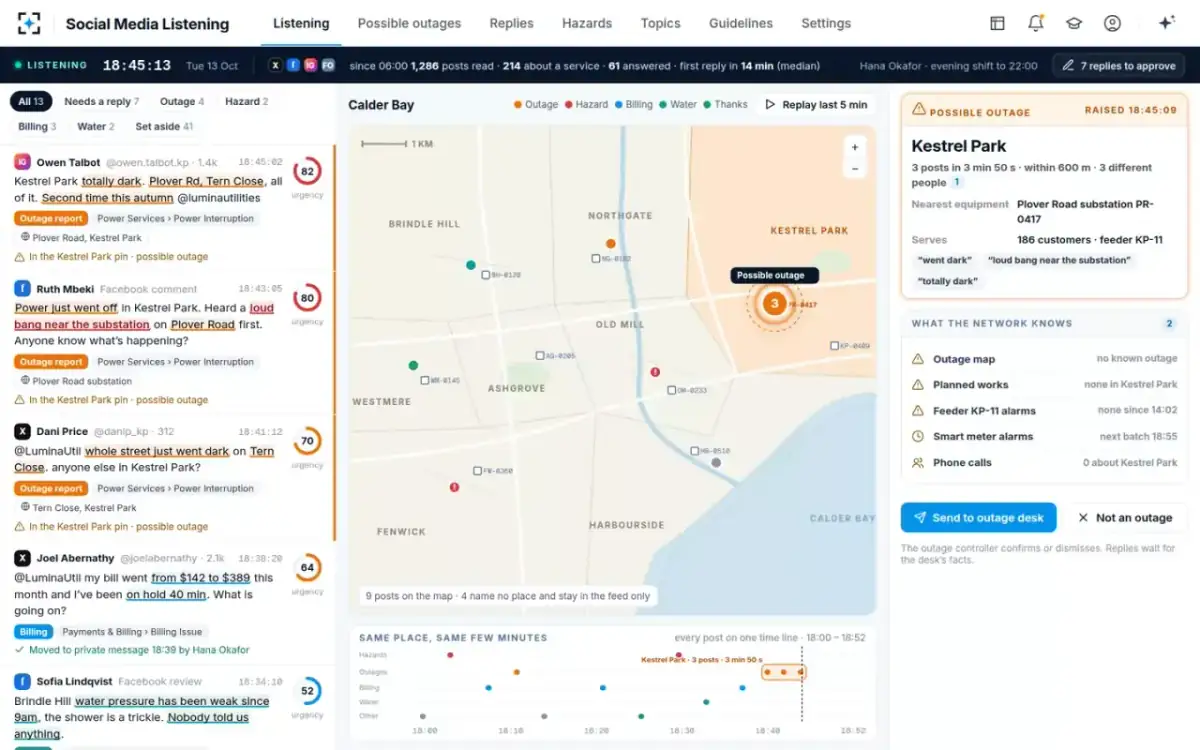Screen dimensions: 1200x750
Task: Click Replay last 5 min
Action: coord(815,105)
